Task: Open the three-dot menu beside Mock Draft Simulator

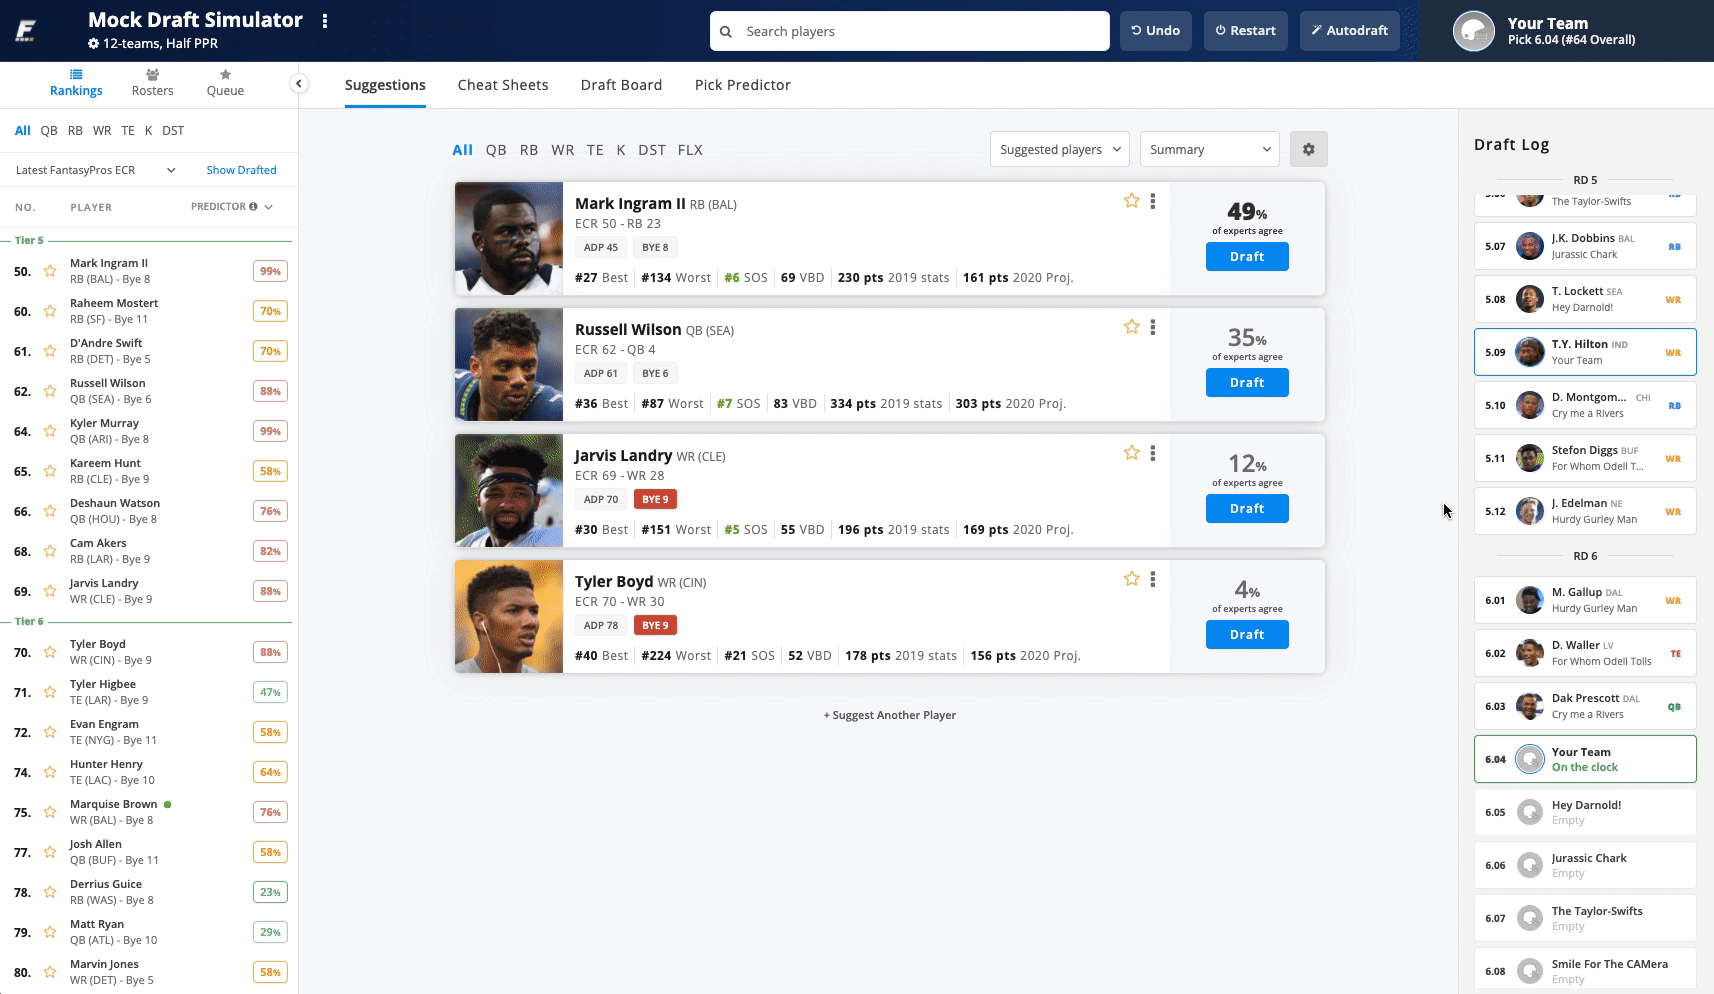Action: [x=325, y=21]
